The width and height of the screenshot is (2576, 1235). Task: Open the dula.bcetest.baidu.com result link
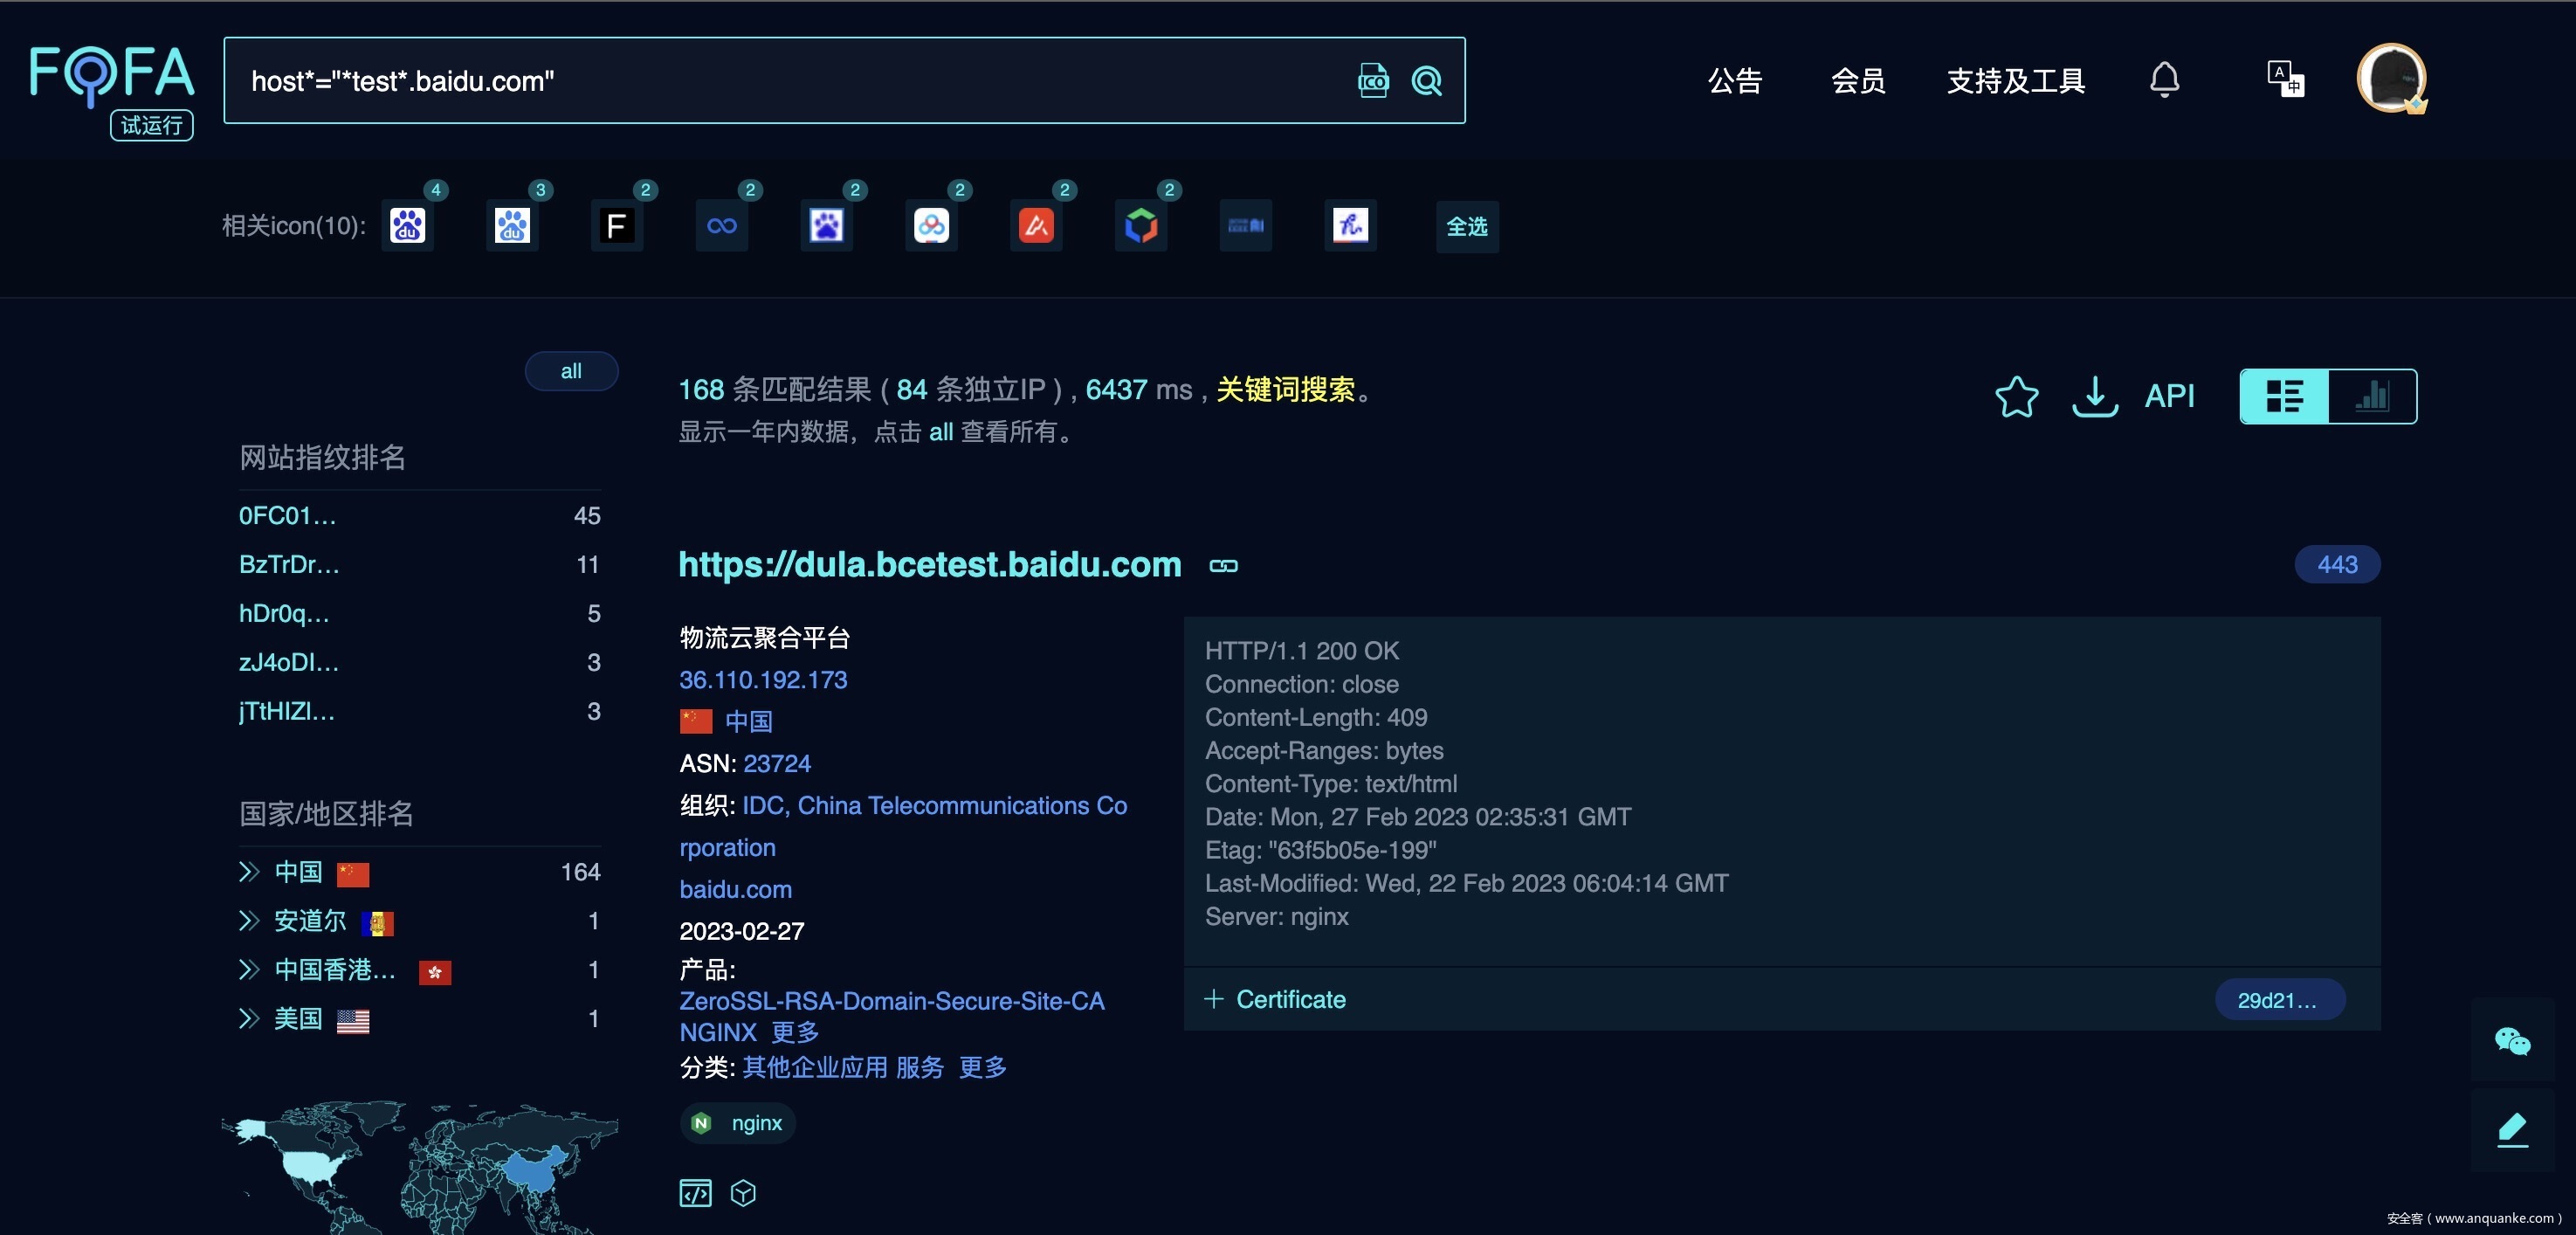coord(929,564)
